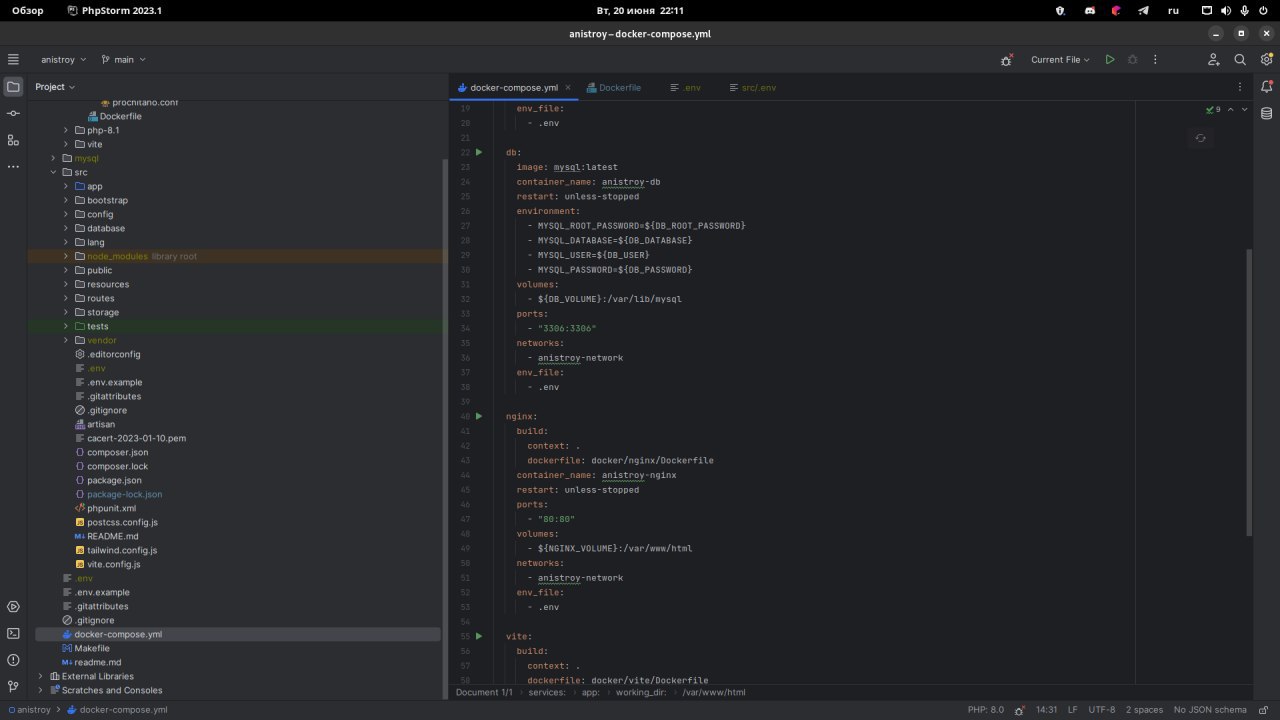Open the Git tool window icon
This screenshot has height=720, width=1280.
point(13,687)
